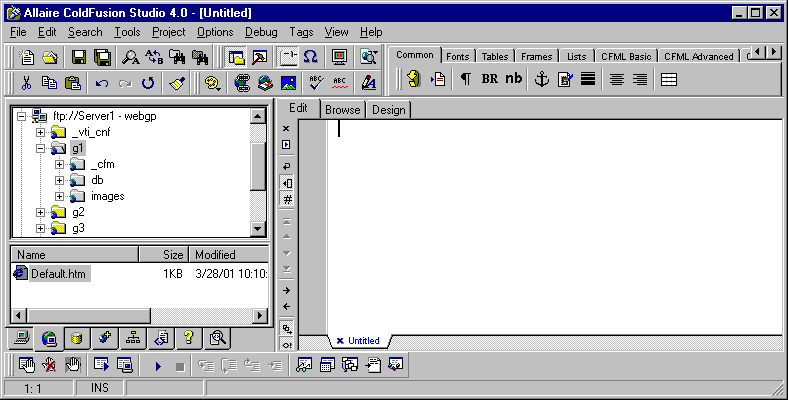Viewport: 788px width, 400px height.
Task: Click the Open file folder icon
Action: coord(49,57)
